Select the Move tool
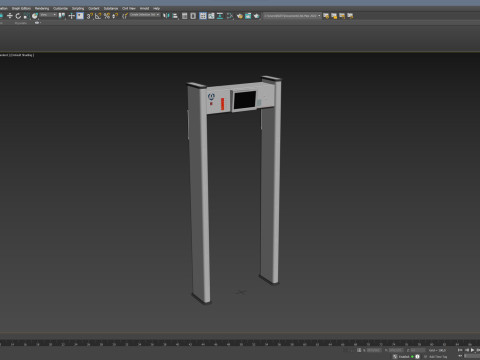This screenshot has width=480, height=360. [10, 16]
